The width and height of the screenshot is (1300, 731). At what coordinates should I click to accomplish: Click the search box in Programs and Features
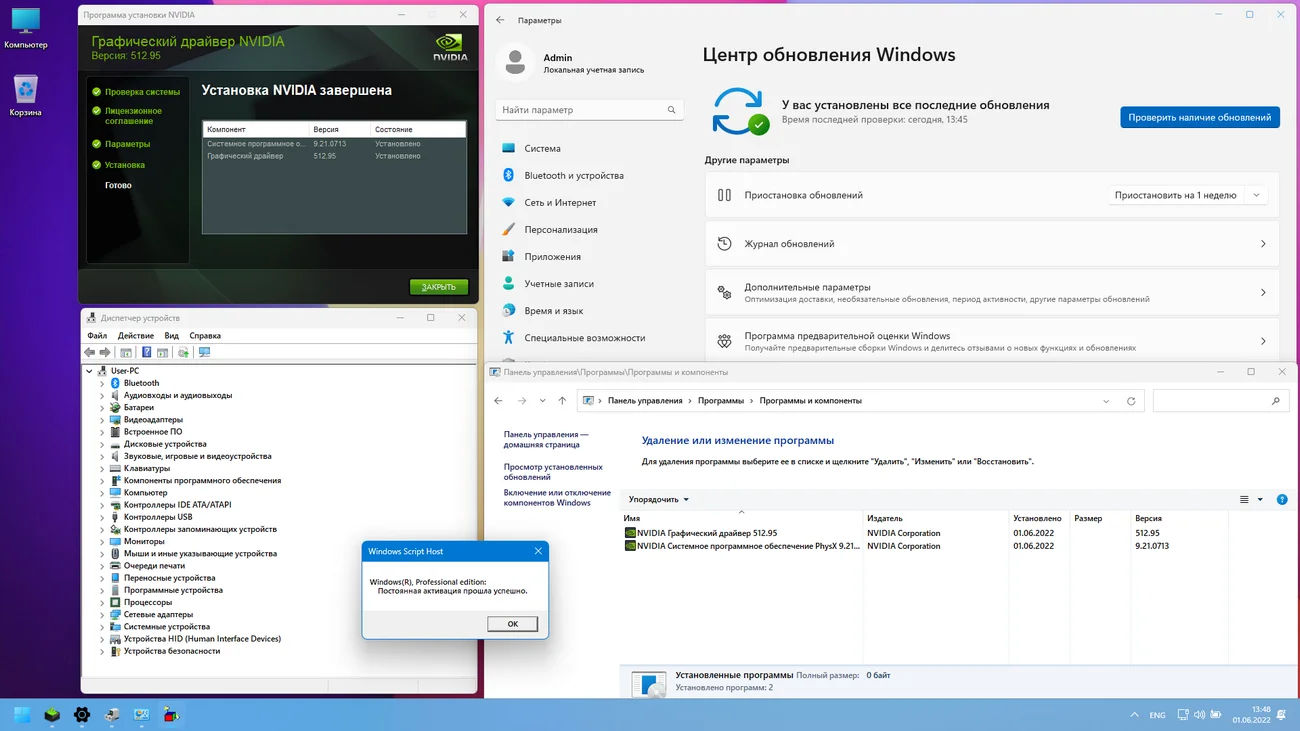[1221, 401]
